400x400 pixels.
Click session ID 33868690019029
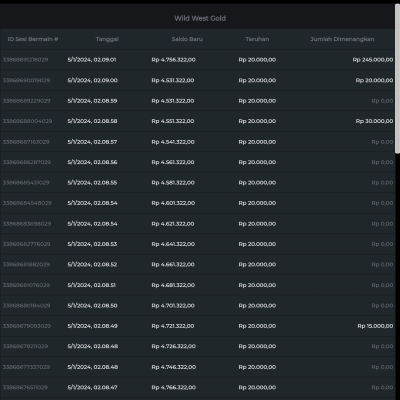[x=26, y=80]
